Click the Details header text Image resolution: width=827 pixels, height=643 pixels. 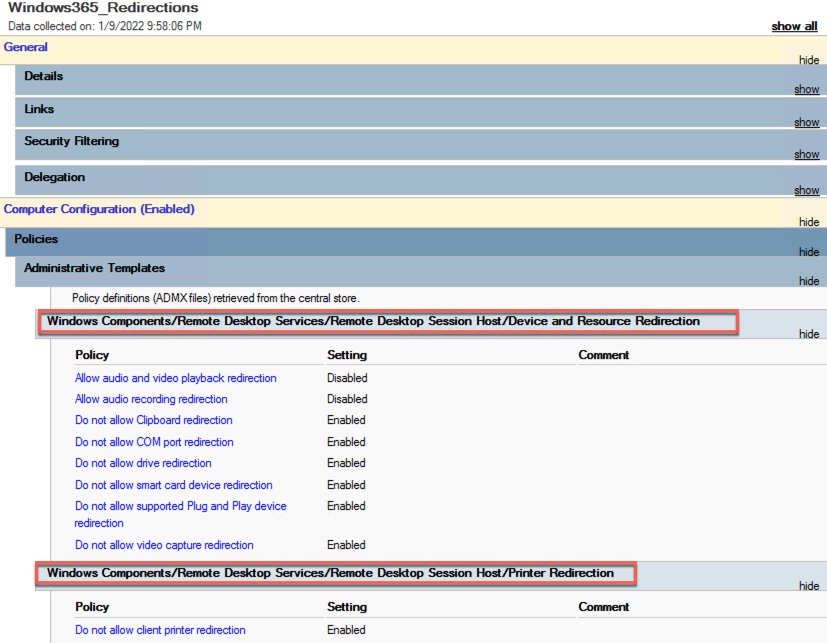coord(43,76)
